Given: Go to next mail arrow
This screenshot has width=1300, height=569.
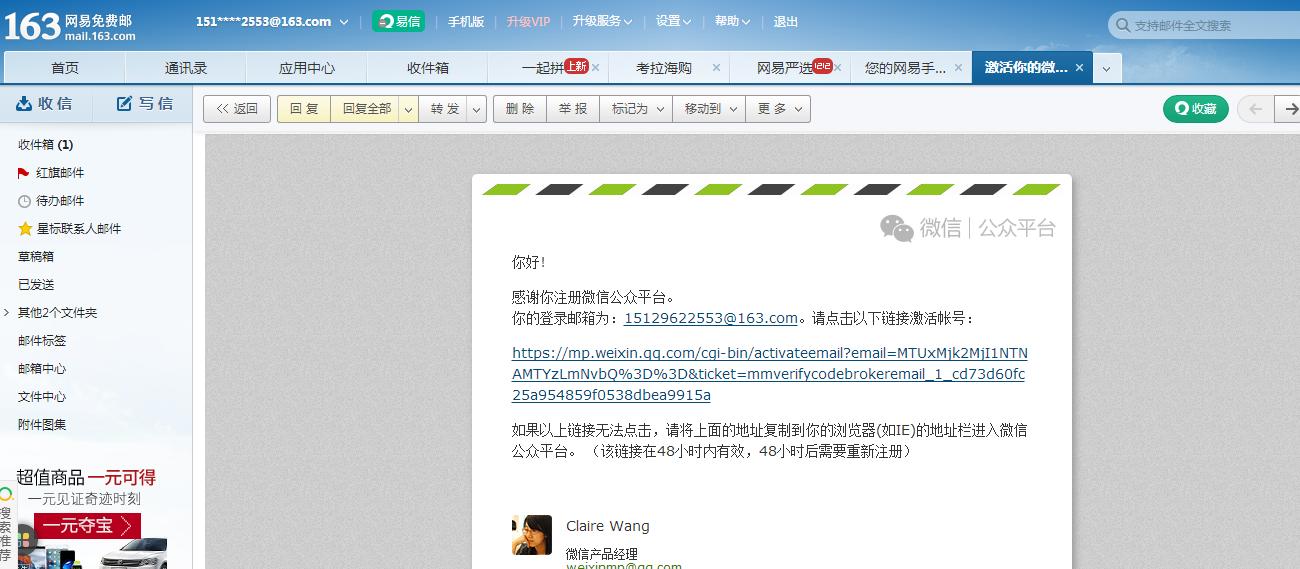Looking at the screenshot, I should pos(1290,109).
